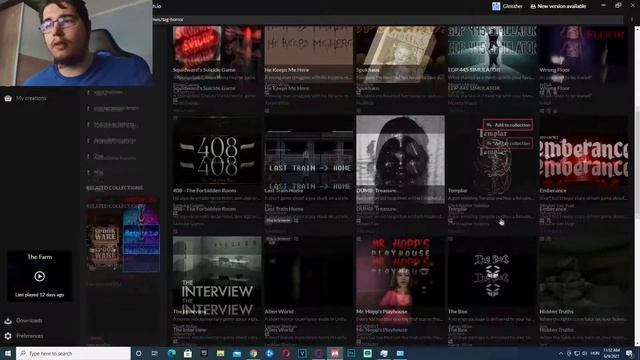Play The Farm from the sidebar

40,276
